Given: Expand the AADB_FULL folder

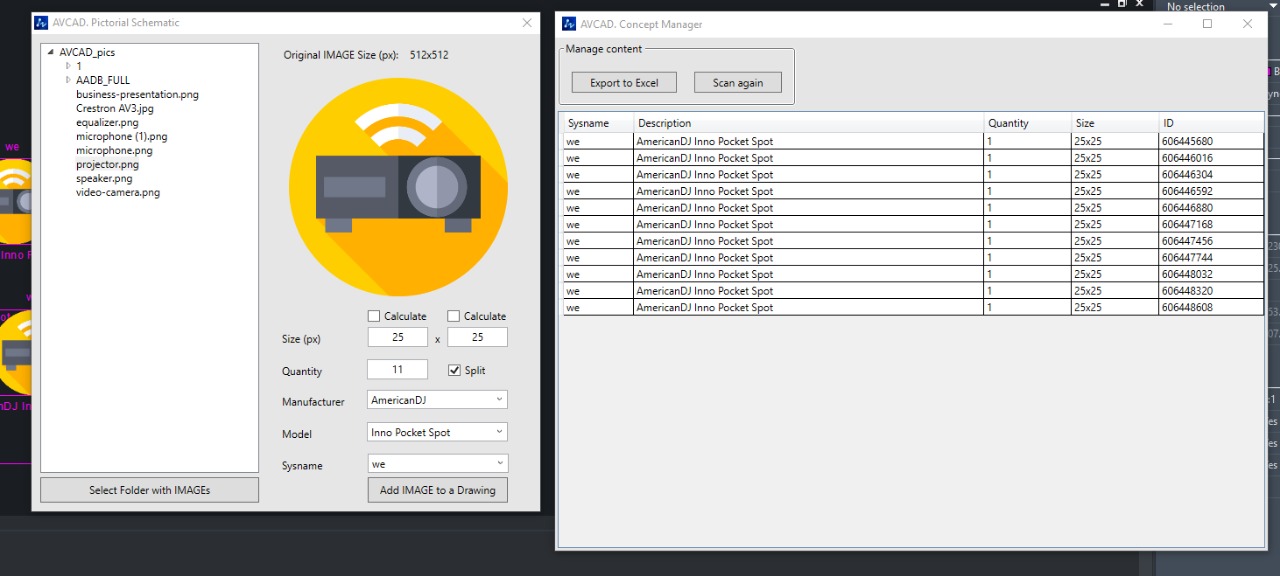Looking at the screenshot, I should point(68,80).
